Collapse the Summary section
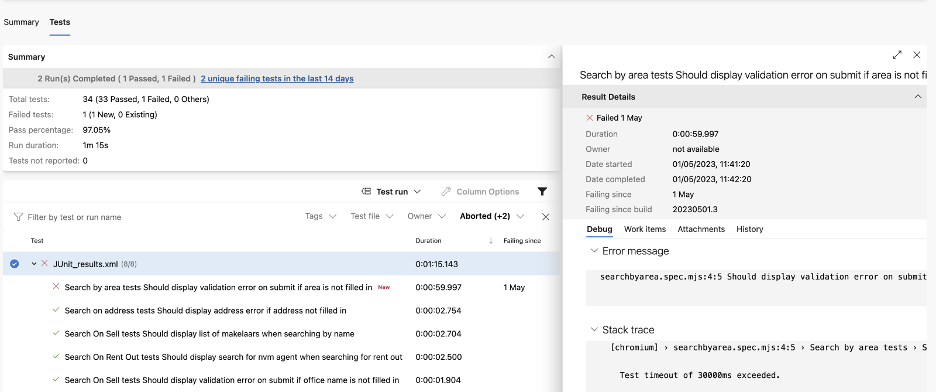Screen dimensions: 936x392 coord(551,57)
